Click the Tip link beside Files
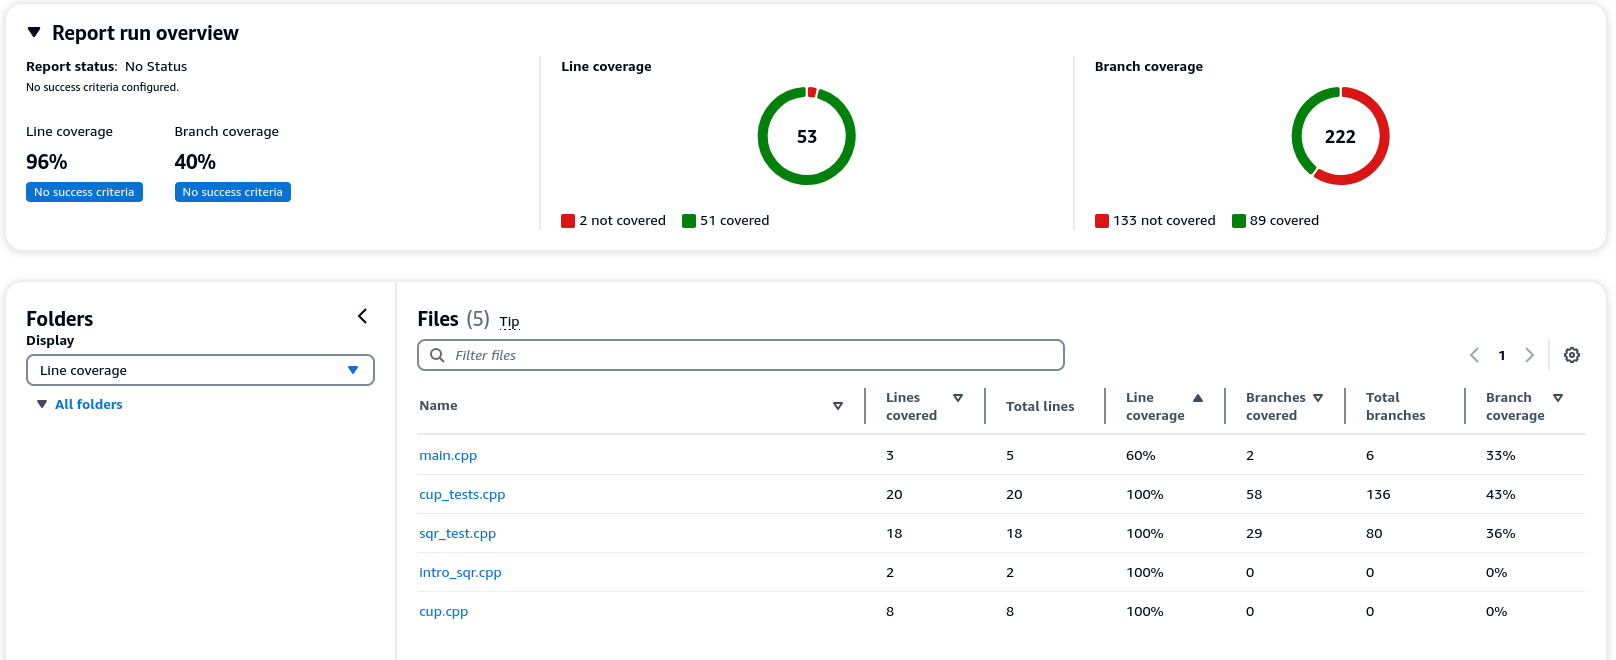Screen dimensions: 1616x660 point(509,322)
